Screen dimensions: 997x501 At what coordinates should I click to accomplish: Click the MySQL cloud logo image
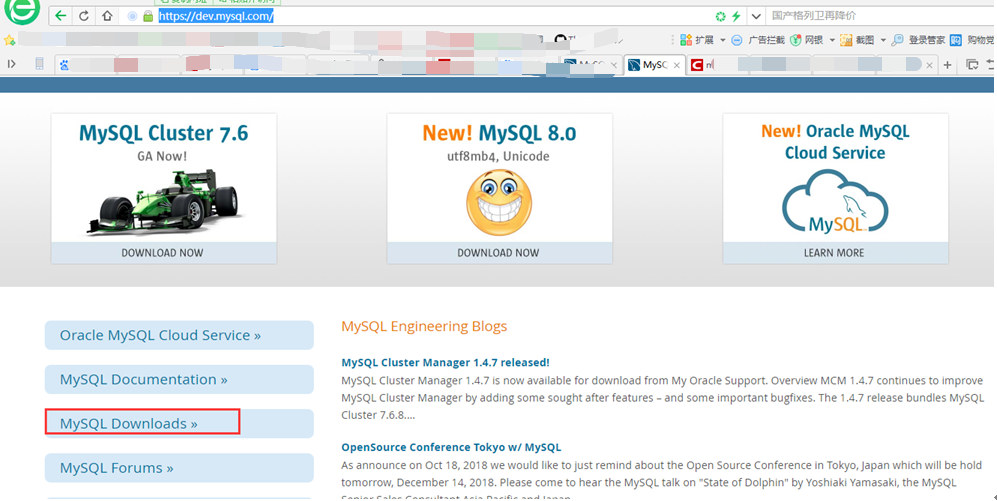point(834,202)
